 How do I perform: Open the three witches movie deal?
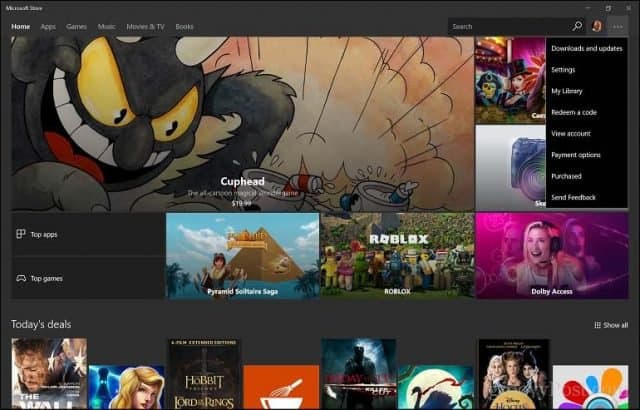point(513,373)
